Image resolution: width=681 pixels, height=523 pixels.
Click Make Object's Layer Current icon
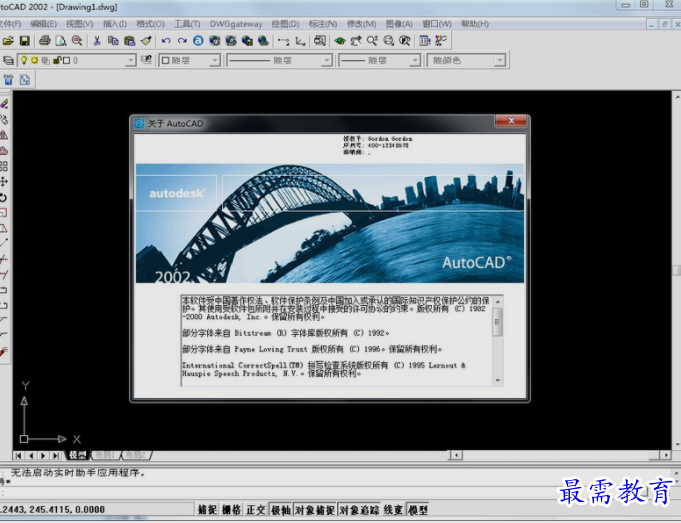(146, 60)
